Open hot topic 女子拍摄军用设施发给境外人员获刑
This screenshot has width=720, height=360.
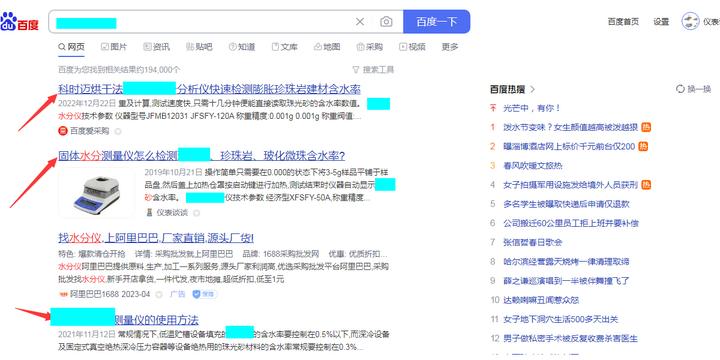click(x=571, y=185)
